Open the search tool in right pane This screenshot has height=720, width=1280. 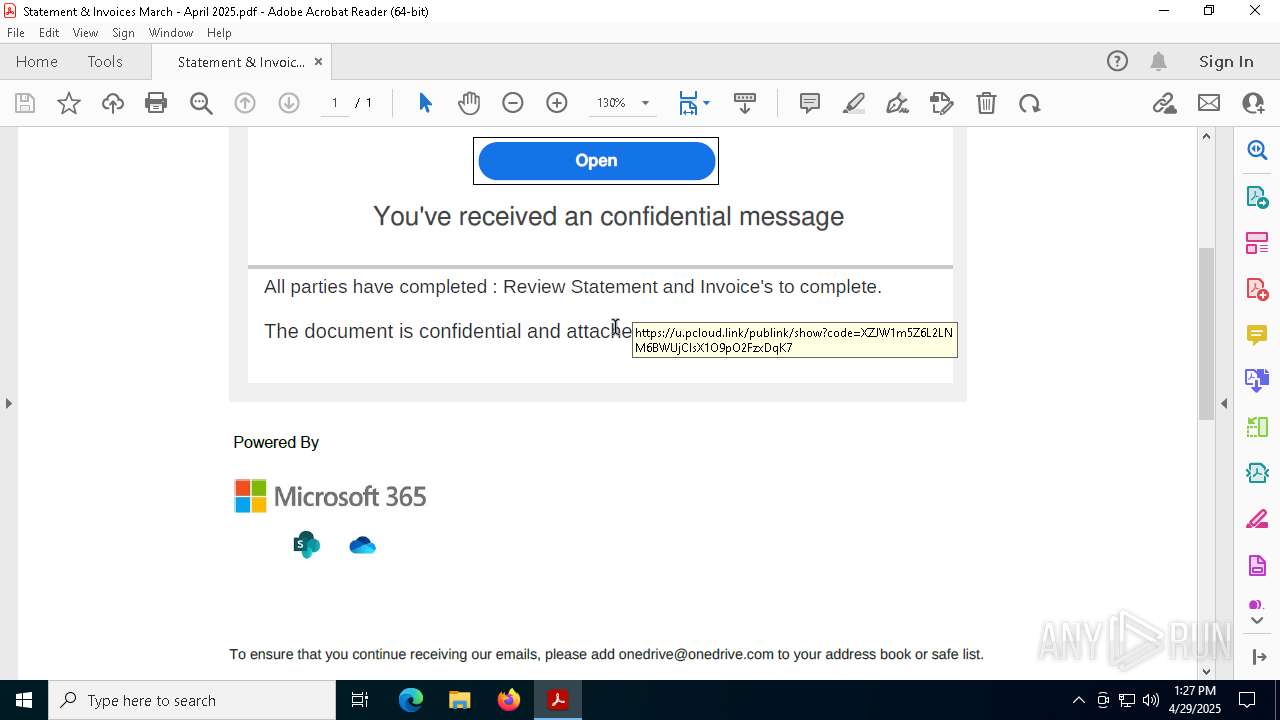[x=1257, y=150]
